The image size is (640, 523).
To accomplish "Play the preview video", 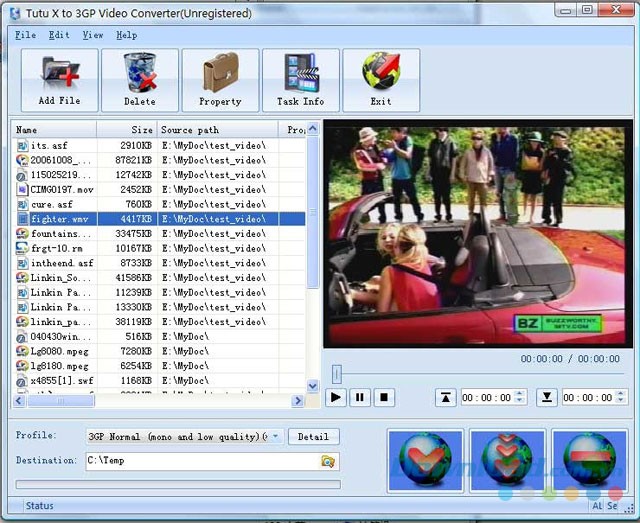I will 336,397.
